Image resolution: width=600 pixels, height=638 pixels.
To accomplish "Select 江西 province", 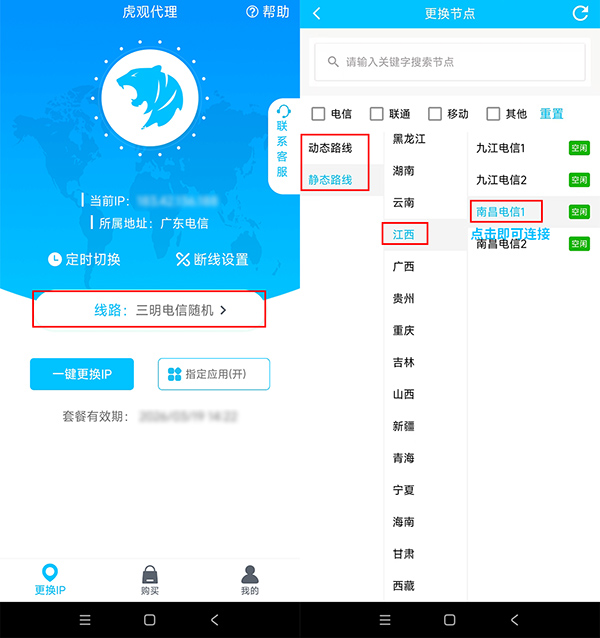I will pos(404,235).
